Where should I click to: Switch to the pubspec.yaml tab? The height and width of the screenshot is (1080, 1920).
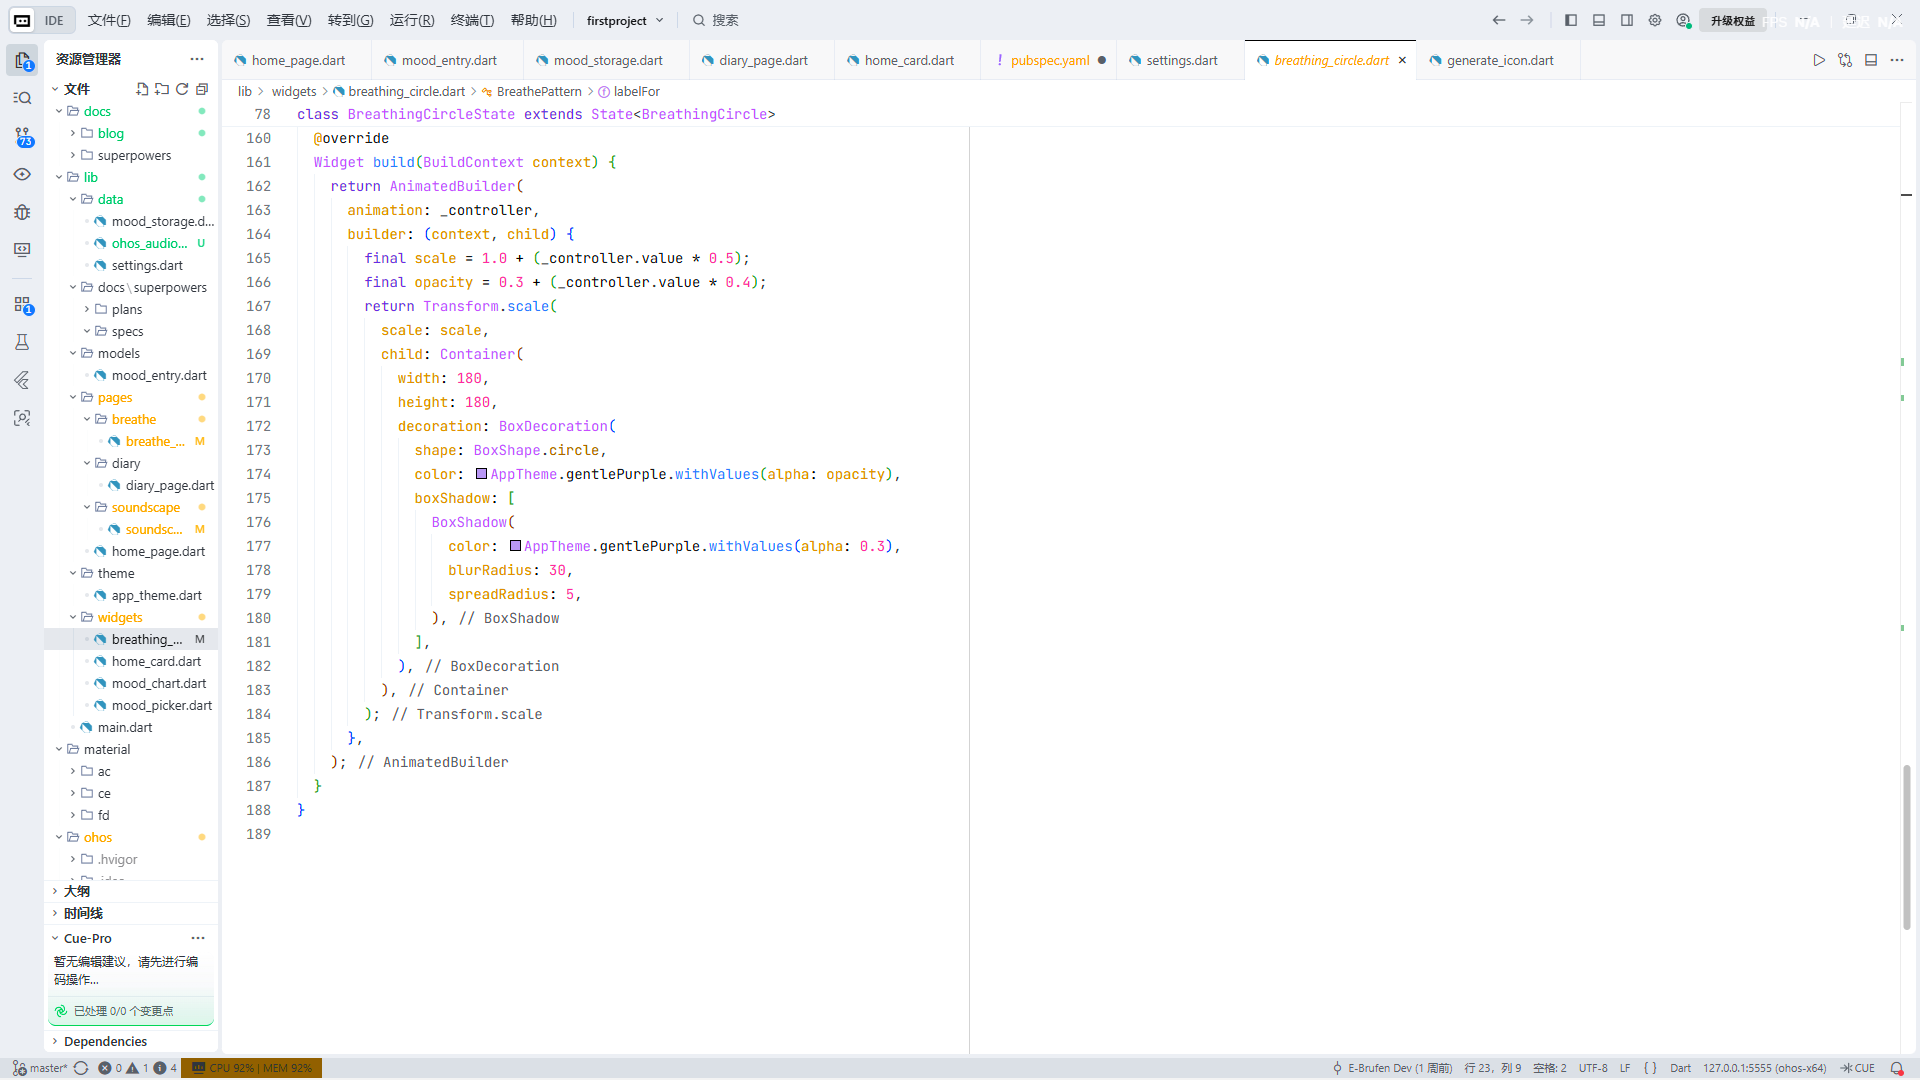(1049, 60)
